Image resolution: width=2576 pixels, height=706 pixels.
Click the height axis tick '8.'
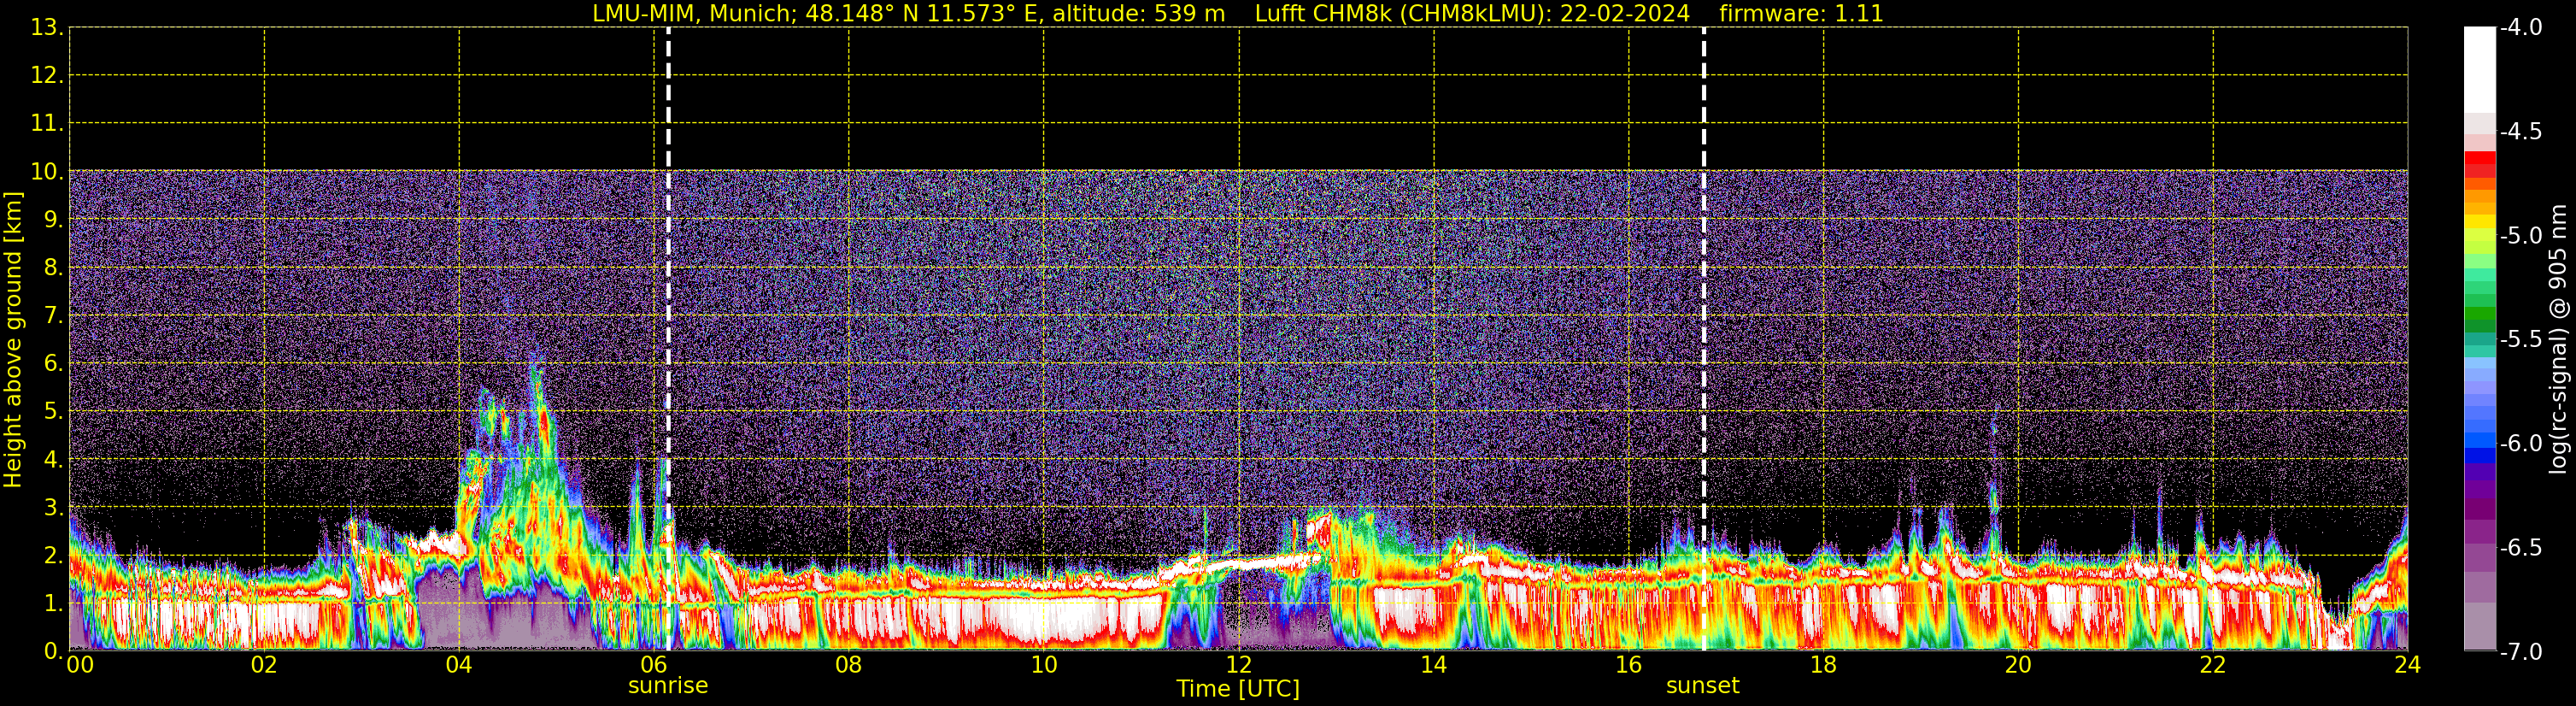[x=53, y=268]
